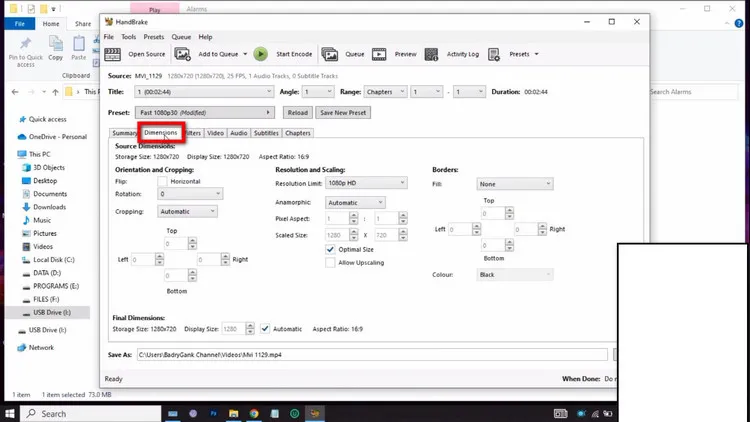Open the HandBrake Tools menu
Image resolution: width=750 pixels, height=422 pixels.
(x=128, y=37)
